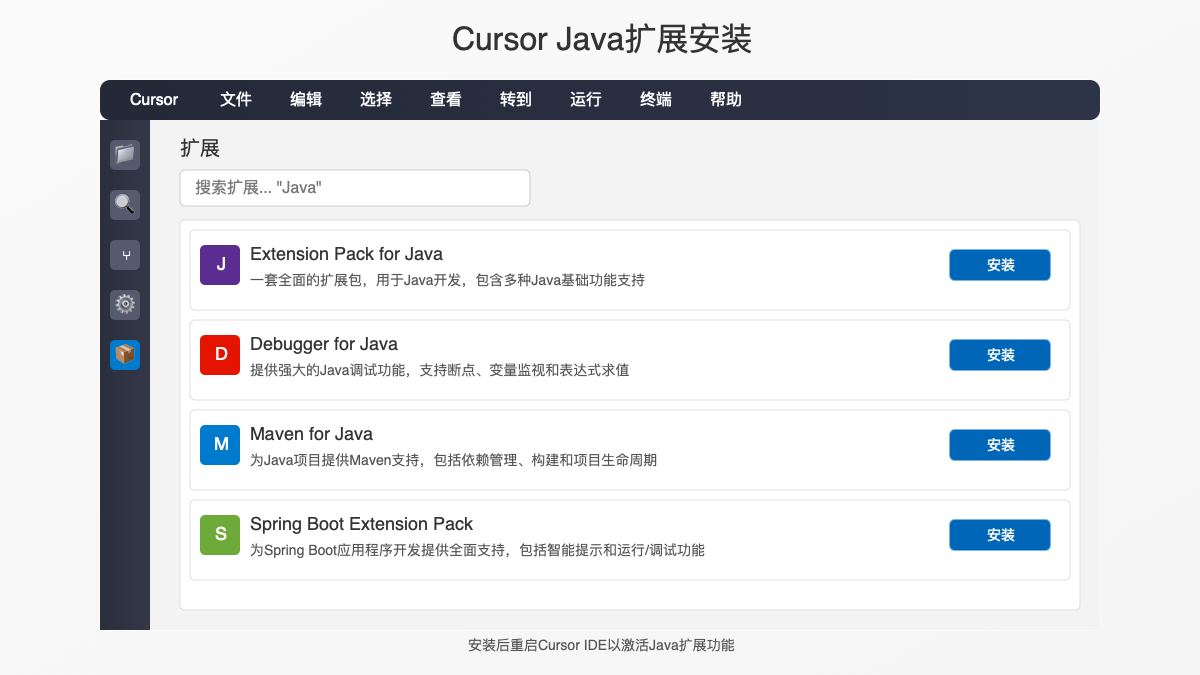Screen dimensions: 1200x675
Task: Open the 运行 menu
Action: pos(586,100)
